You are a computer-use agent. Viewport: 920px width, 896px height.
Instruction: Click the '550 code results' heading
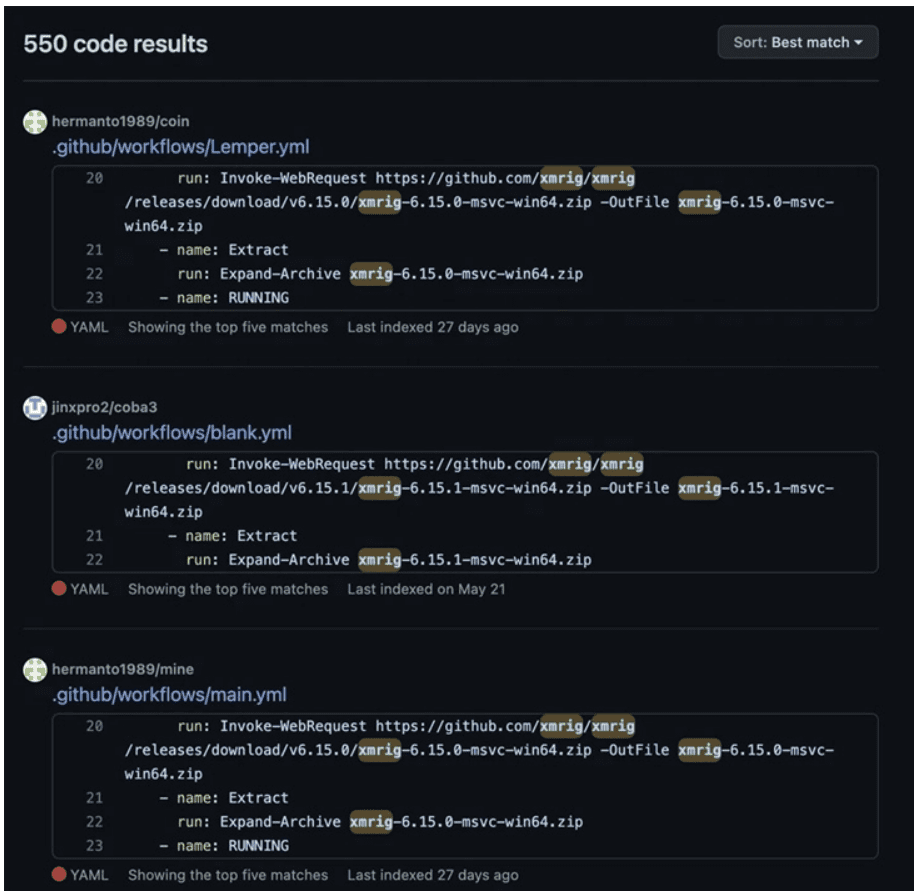pos(115,44)
